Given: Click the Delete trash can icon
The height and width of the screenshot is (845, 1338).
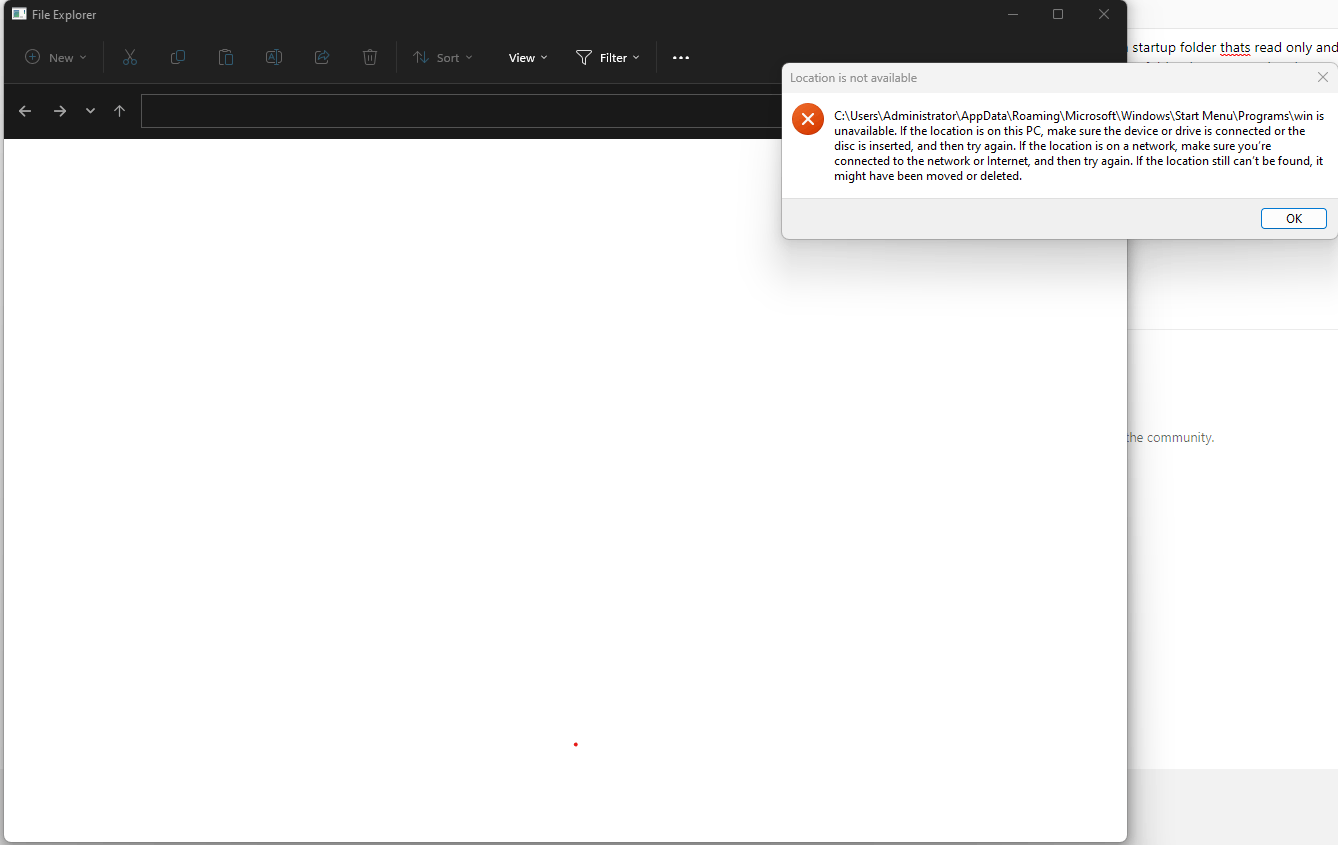Looking at the screenshot, I should click(x=370, y=58).
